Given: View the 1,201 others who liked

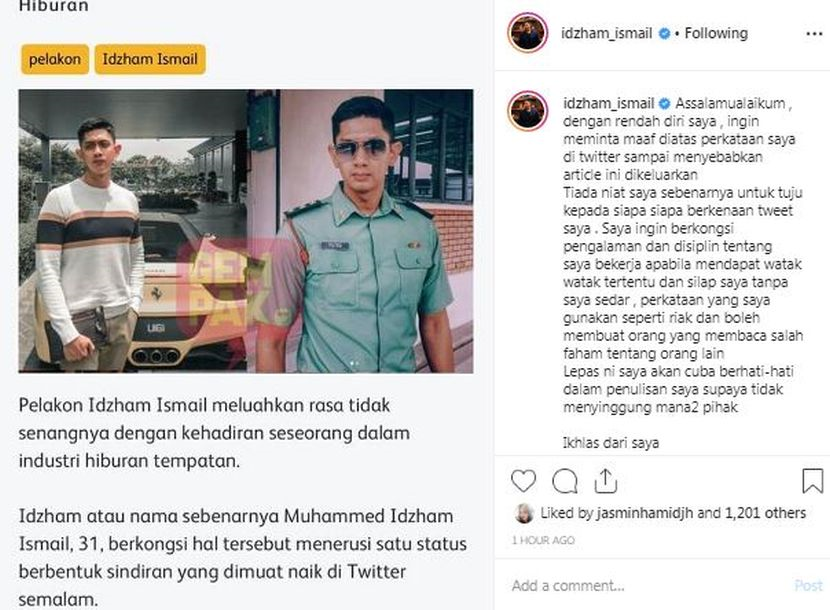Looking at the screenshot, I should [x=765, y=513].
